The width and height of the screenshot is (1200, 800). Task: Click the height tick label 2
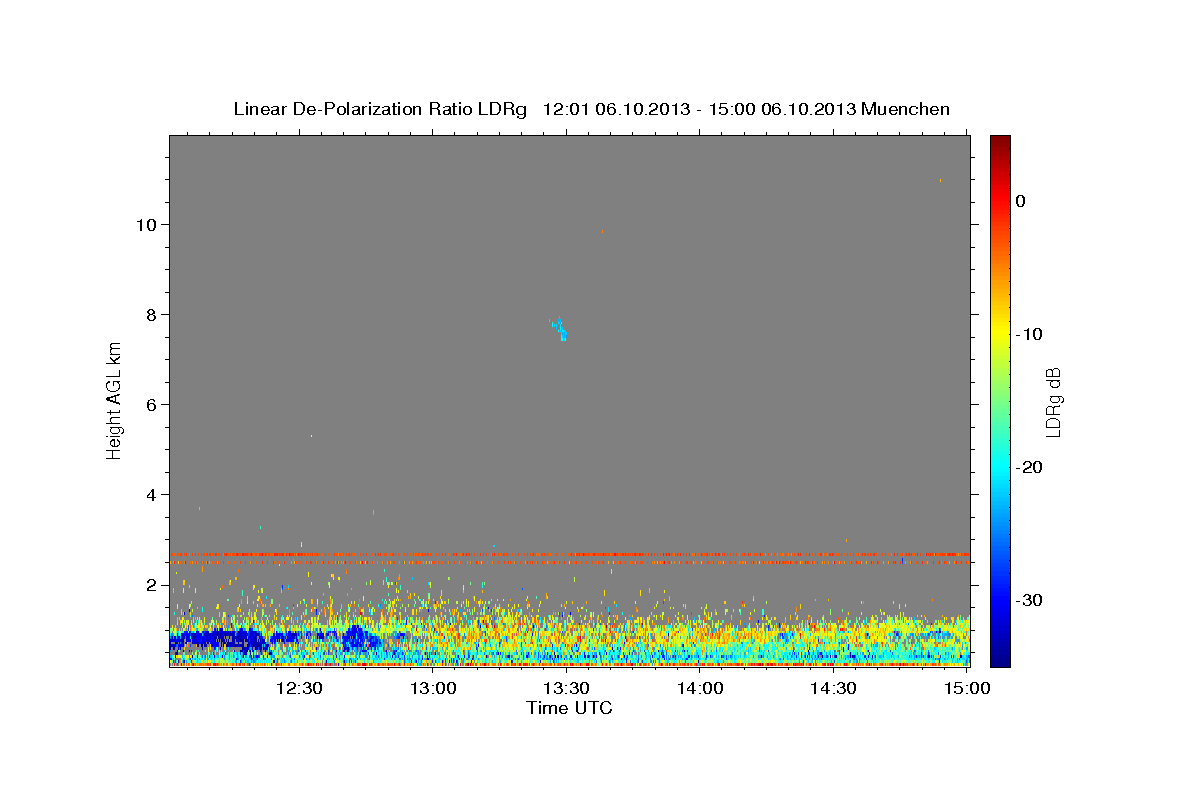click(x=152, y=585)
